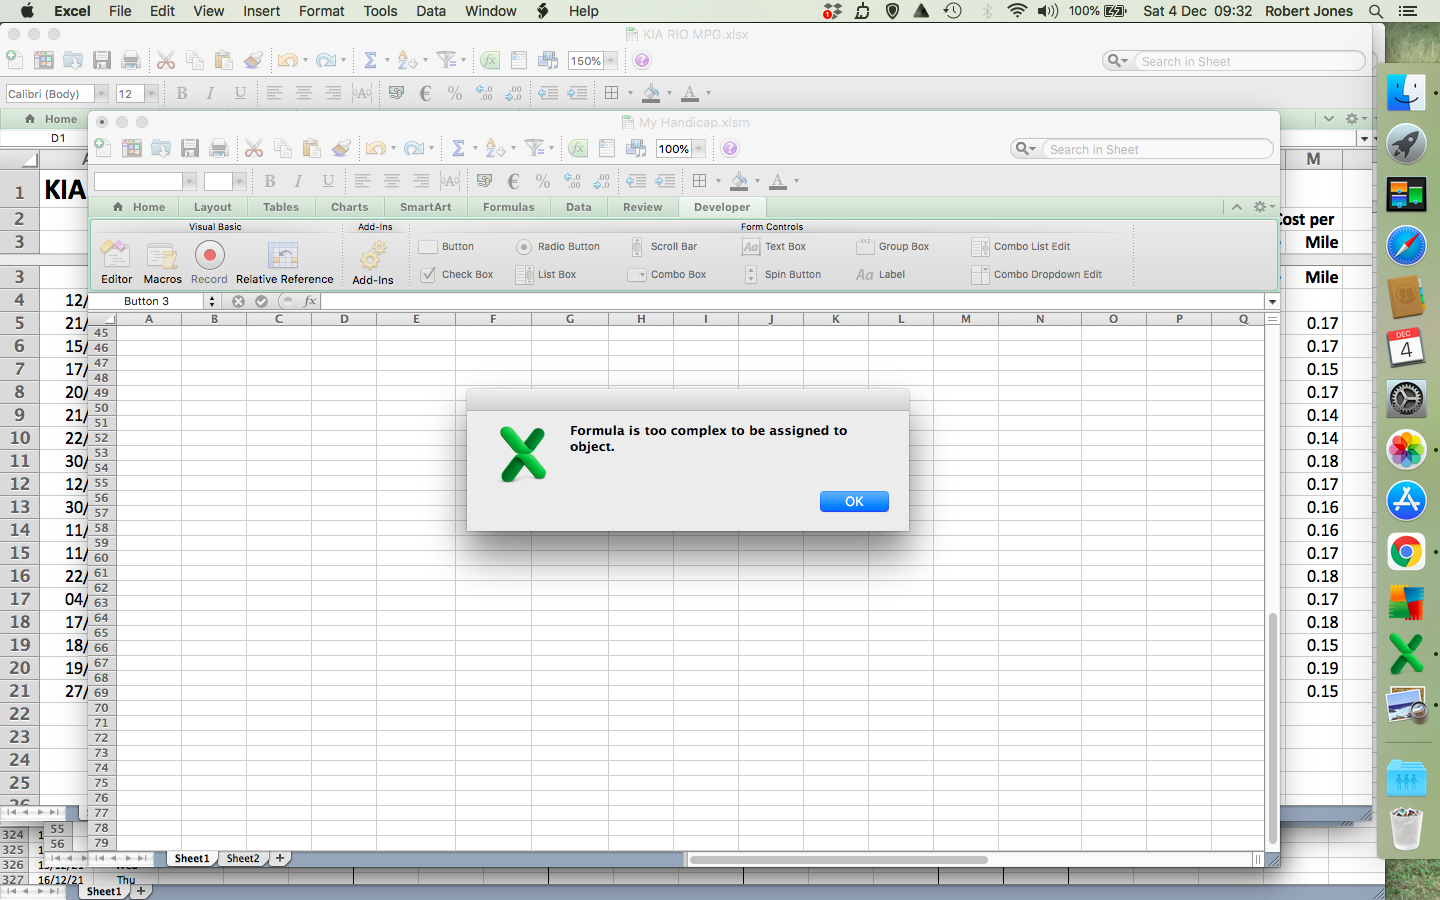Screen dimensions: 1440x900
Task: Switch to the Sheet2 worksheet tab
Action: click(243, 858)
